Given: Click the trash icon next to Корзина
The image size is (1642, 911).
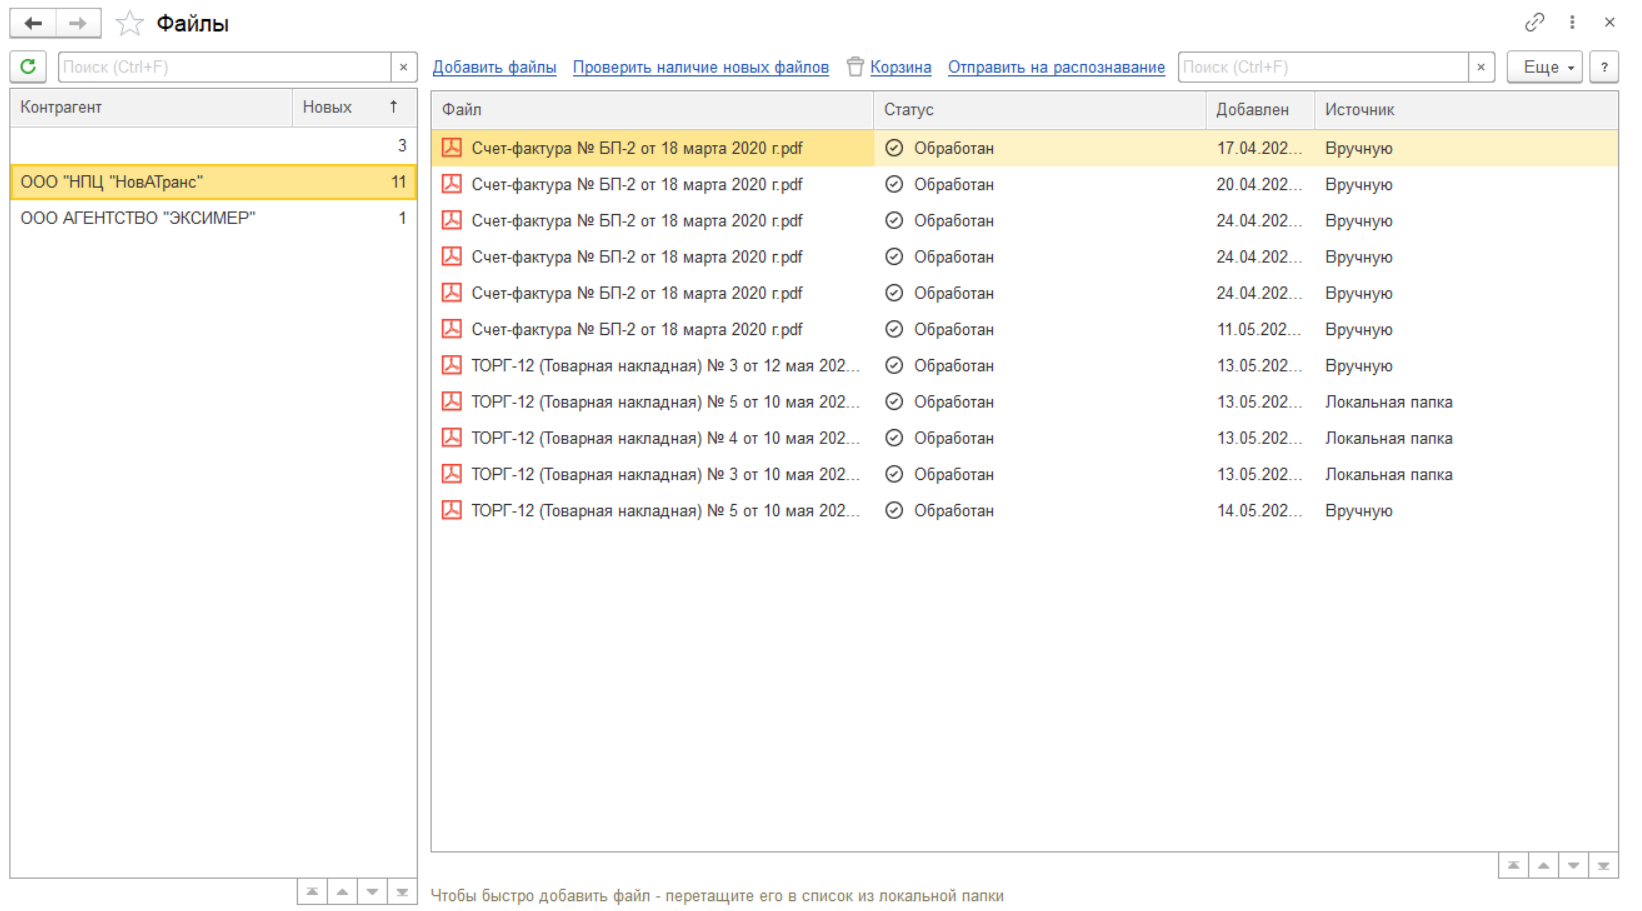Looking at the screenshot, I should tap(855, 67).
